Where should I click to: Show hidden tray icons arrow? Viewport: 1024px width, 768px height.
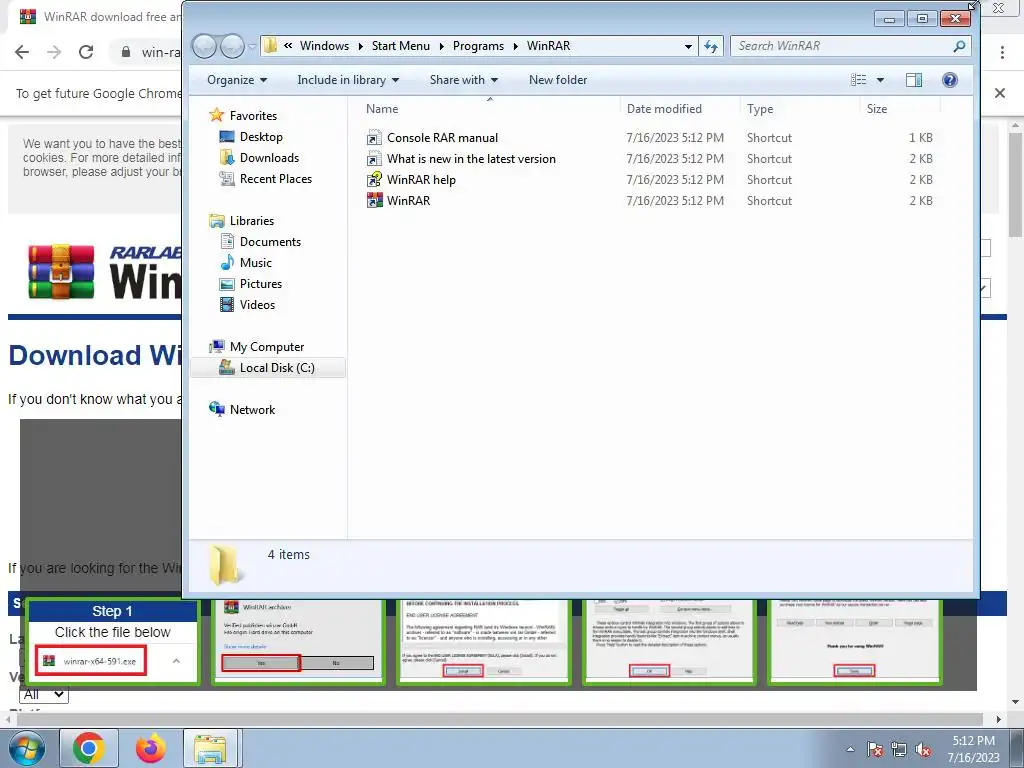(850, 750)
